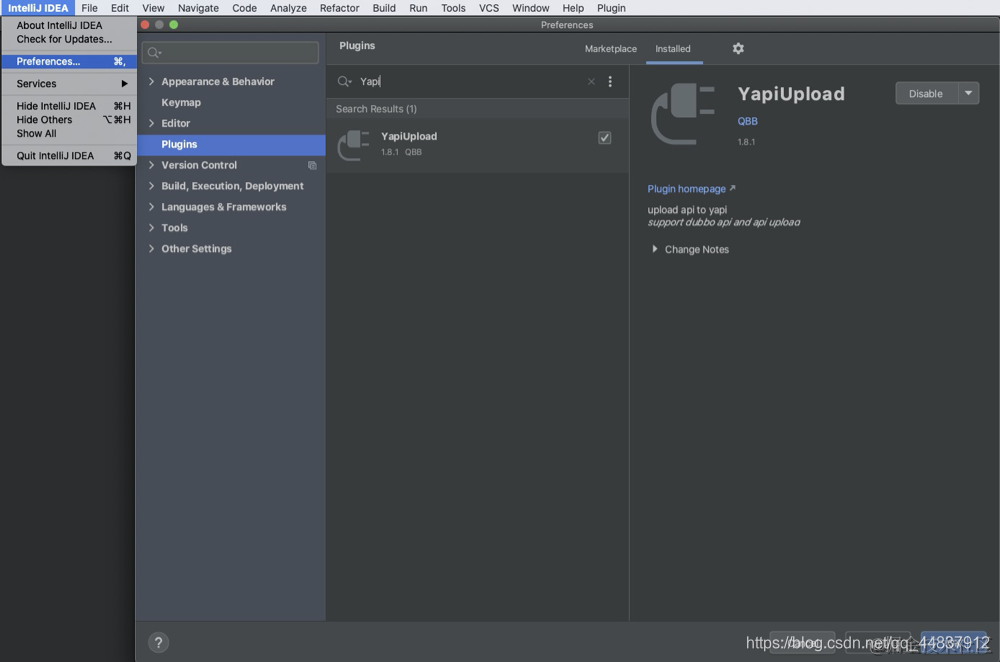Viewport: 1000px width, 662px height.
Task: Uncheck the YapiUpload enabled checkbox
Action: 604,138
